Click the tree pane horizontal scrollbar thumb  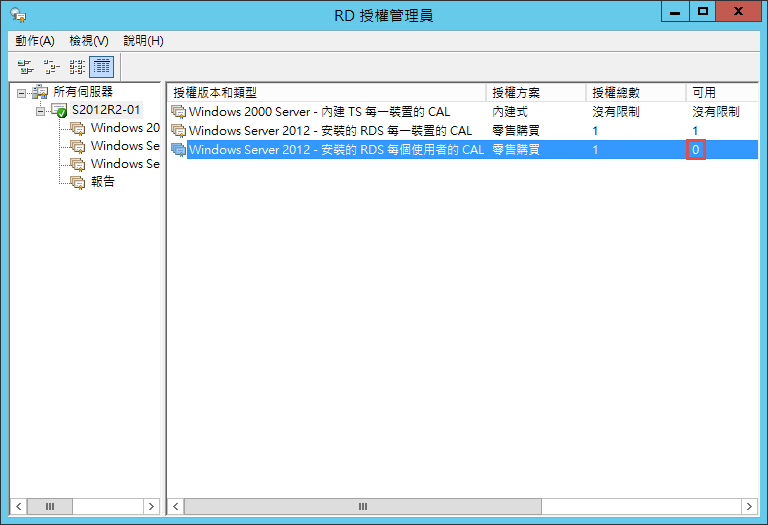pyautogui.click(x=50, y=506)
